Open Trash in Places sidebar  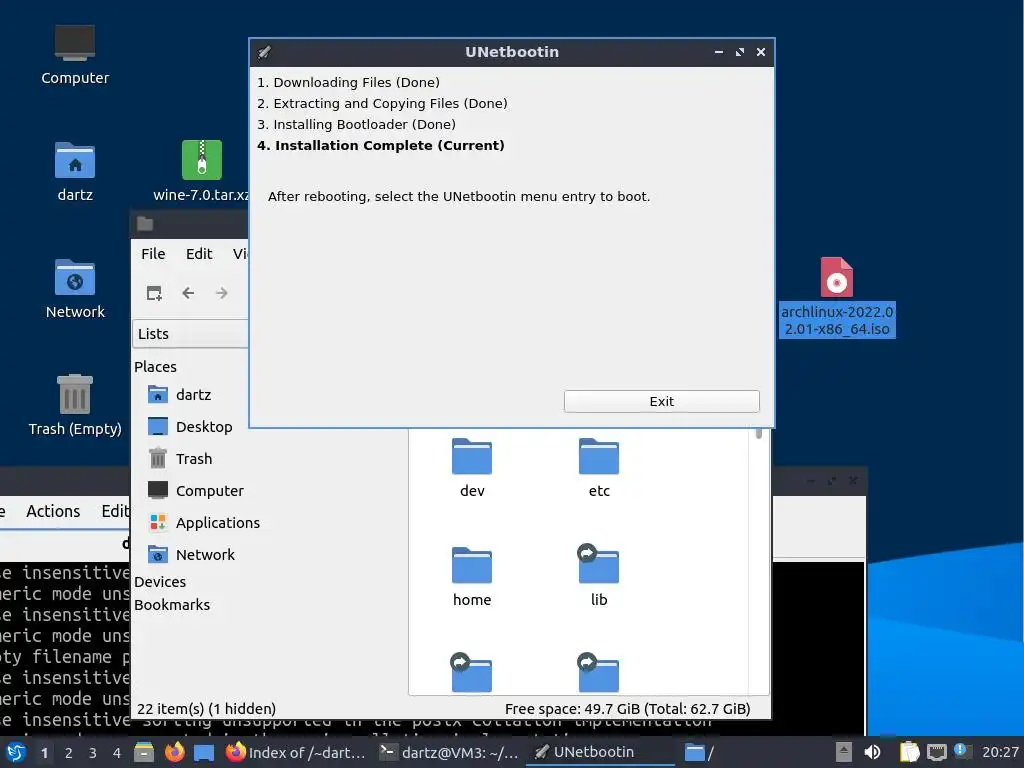180,458
